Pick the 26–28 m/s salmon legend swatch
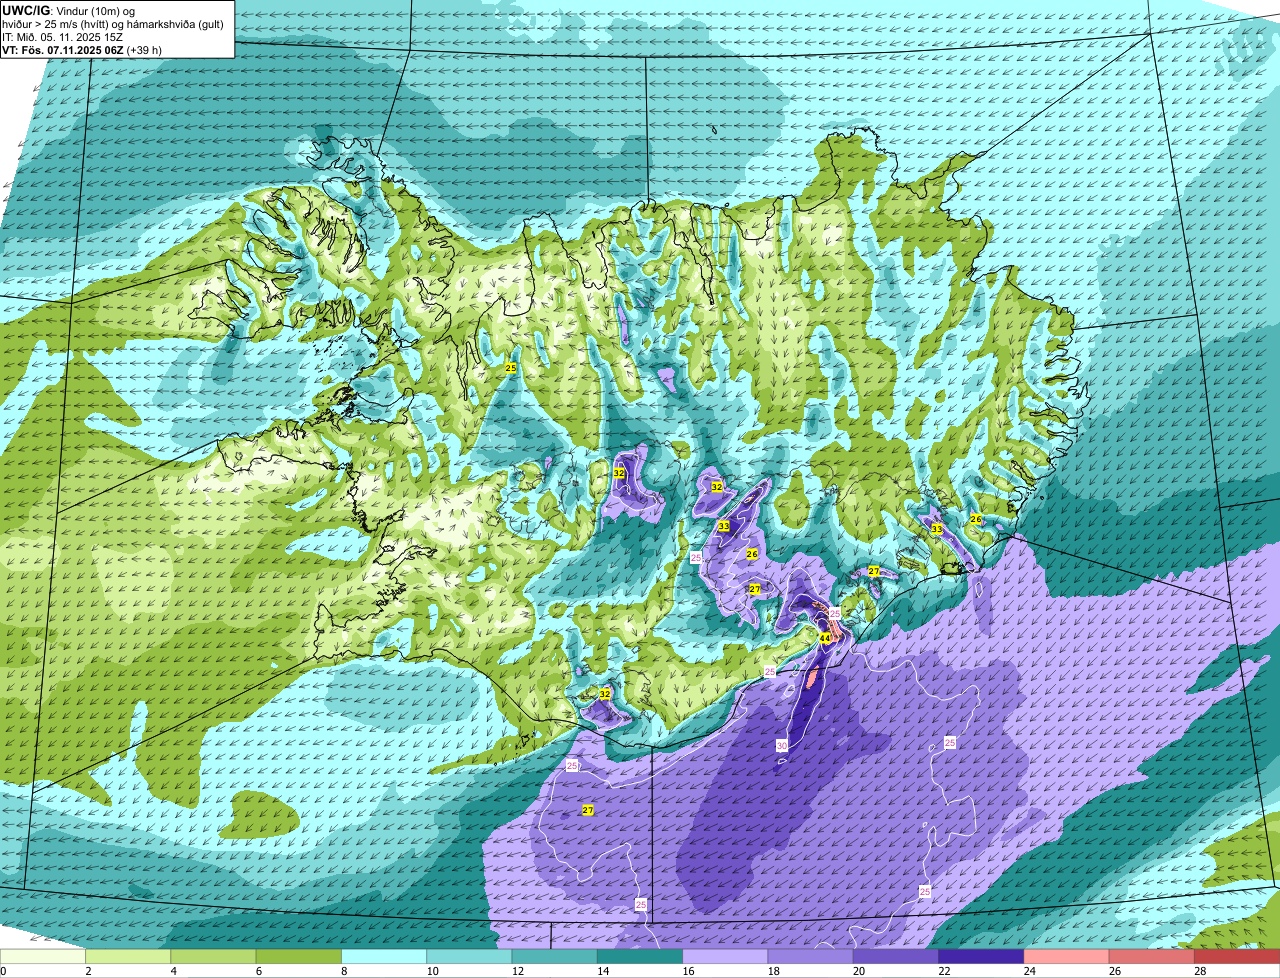1280x978 pixels. [x=1152, y=957]
